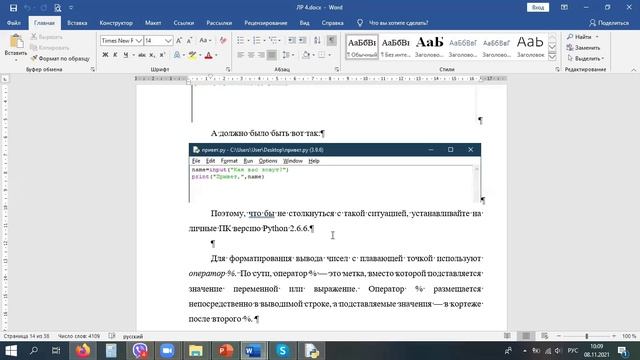This screenshot has height=360, width=640.
Task: Open ribbon display options in title bar
Action: click(564, 7)
